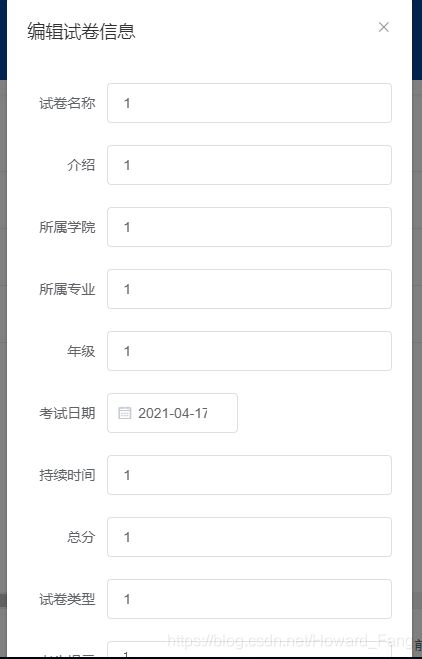Focus the 试卷名称 text input box
Screen dimensions: 422x659
click(x=249, y=103)
